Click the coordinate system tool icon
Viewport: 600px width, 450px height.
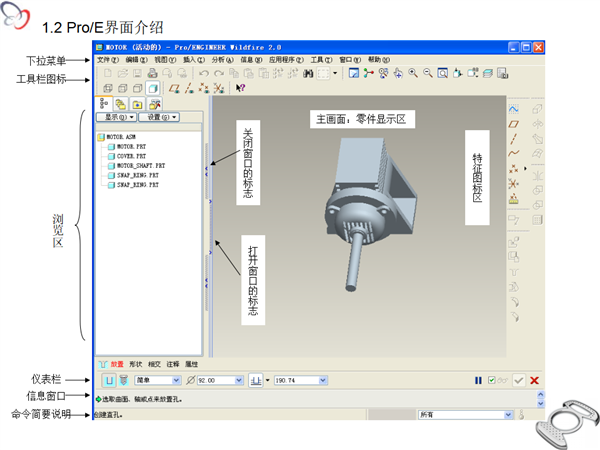point(514,183)
